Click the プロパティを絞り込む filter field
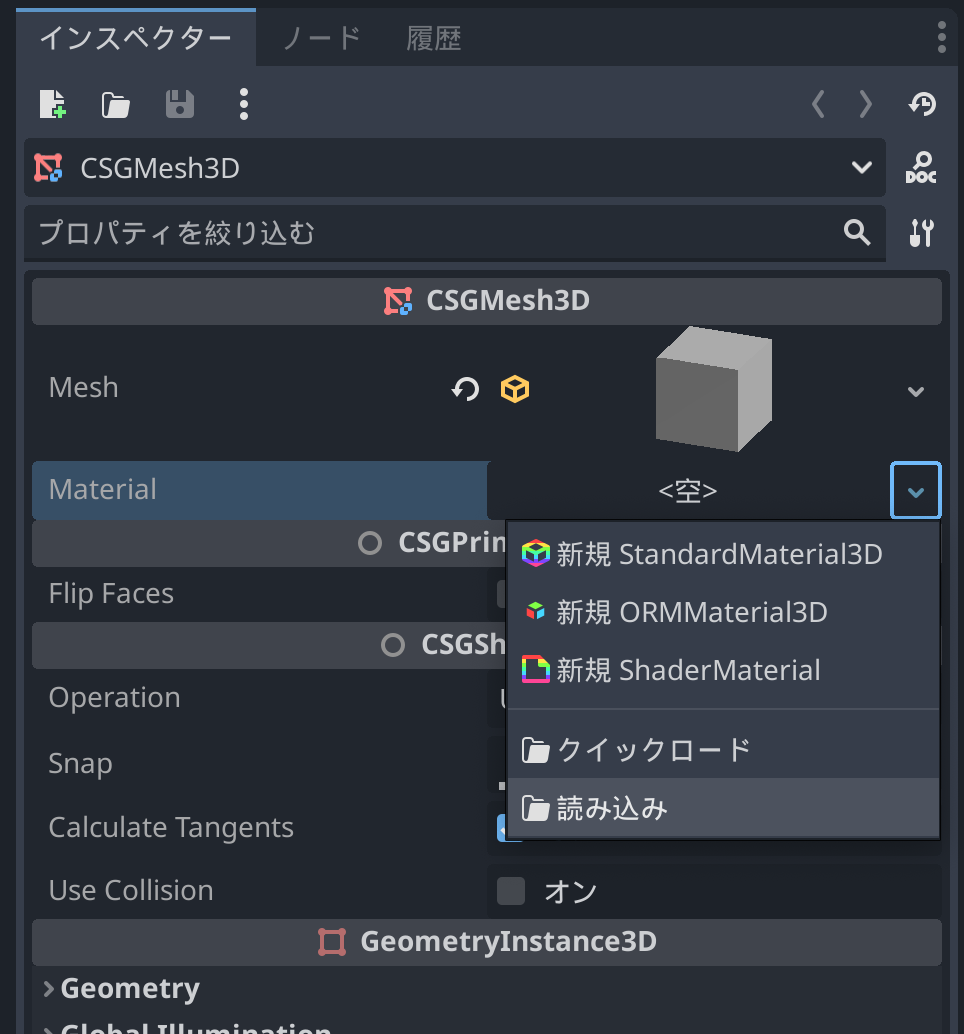The width and height of the screenshot is (964, 1034). 430,233
